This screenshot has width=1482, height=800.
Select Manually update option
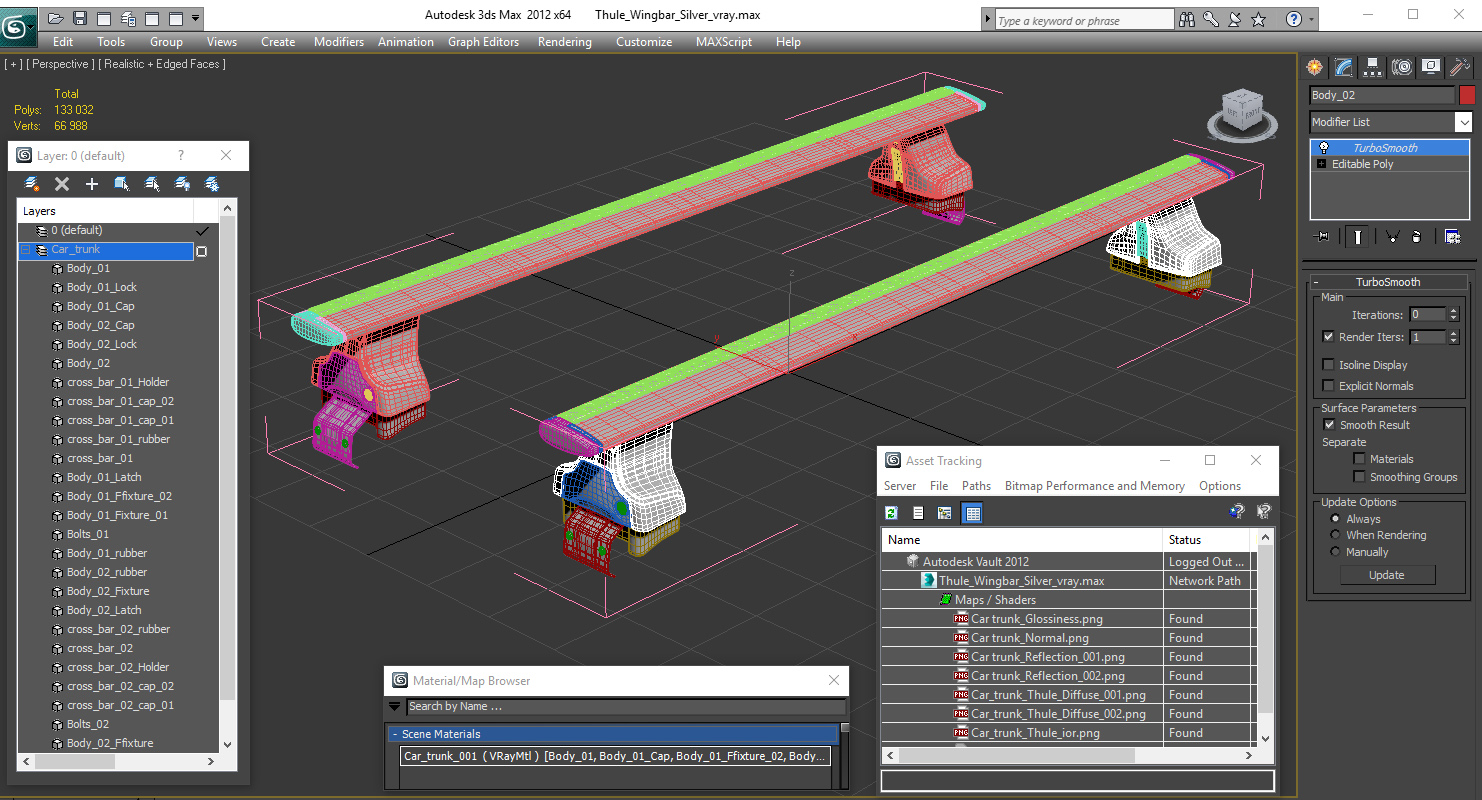[1335, 552]
